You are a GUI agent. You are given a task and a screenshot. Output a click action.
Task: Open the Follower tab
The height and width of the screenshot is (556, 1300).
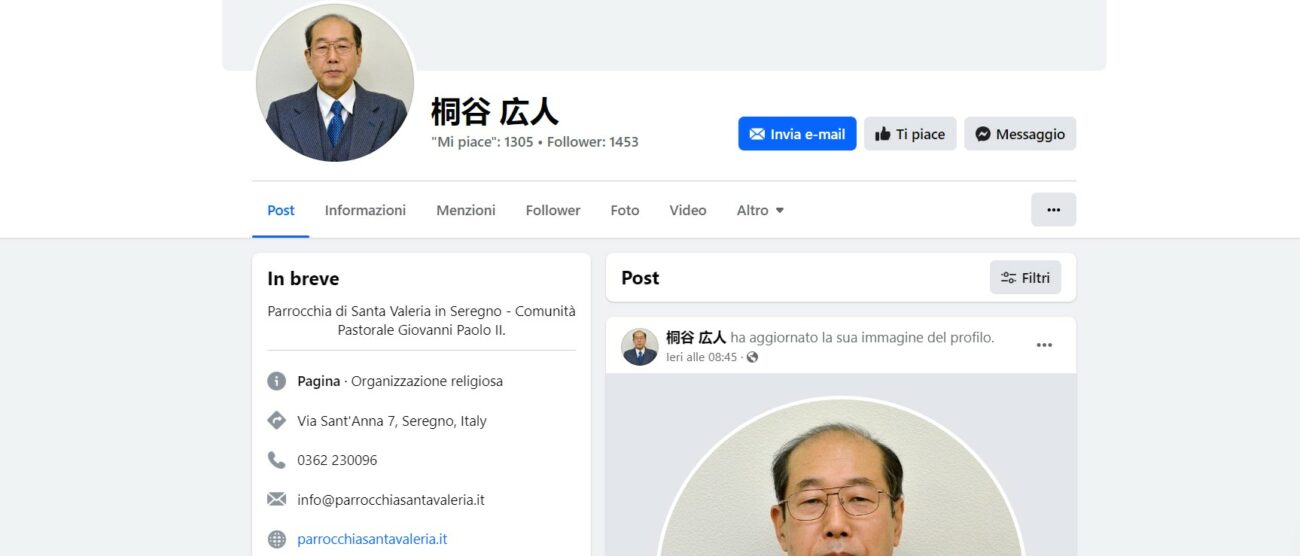[x=553, y=210]
